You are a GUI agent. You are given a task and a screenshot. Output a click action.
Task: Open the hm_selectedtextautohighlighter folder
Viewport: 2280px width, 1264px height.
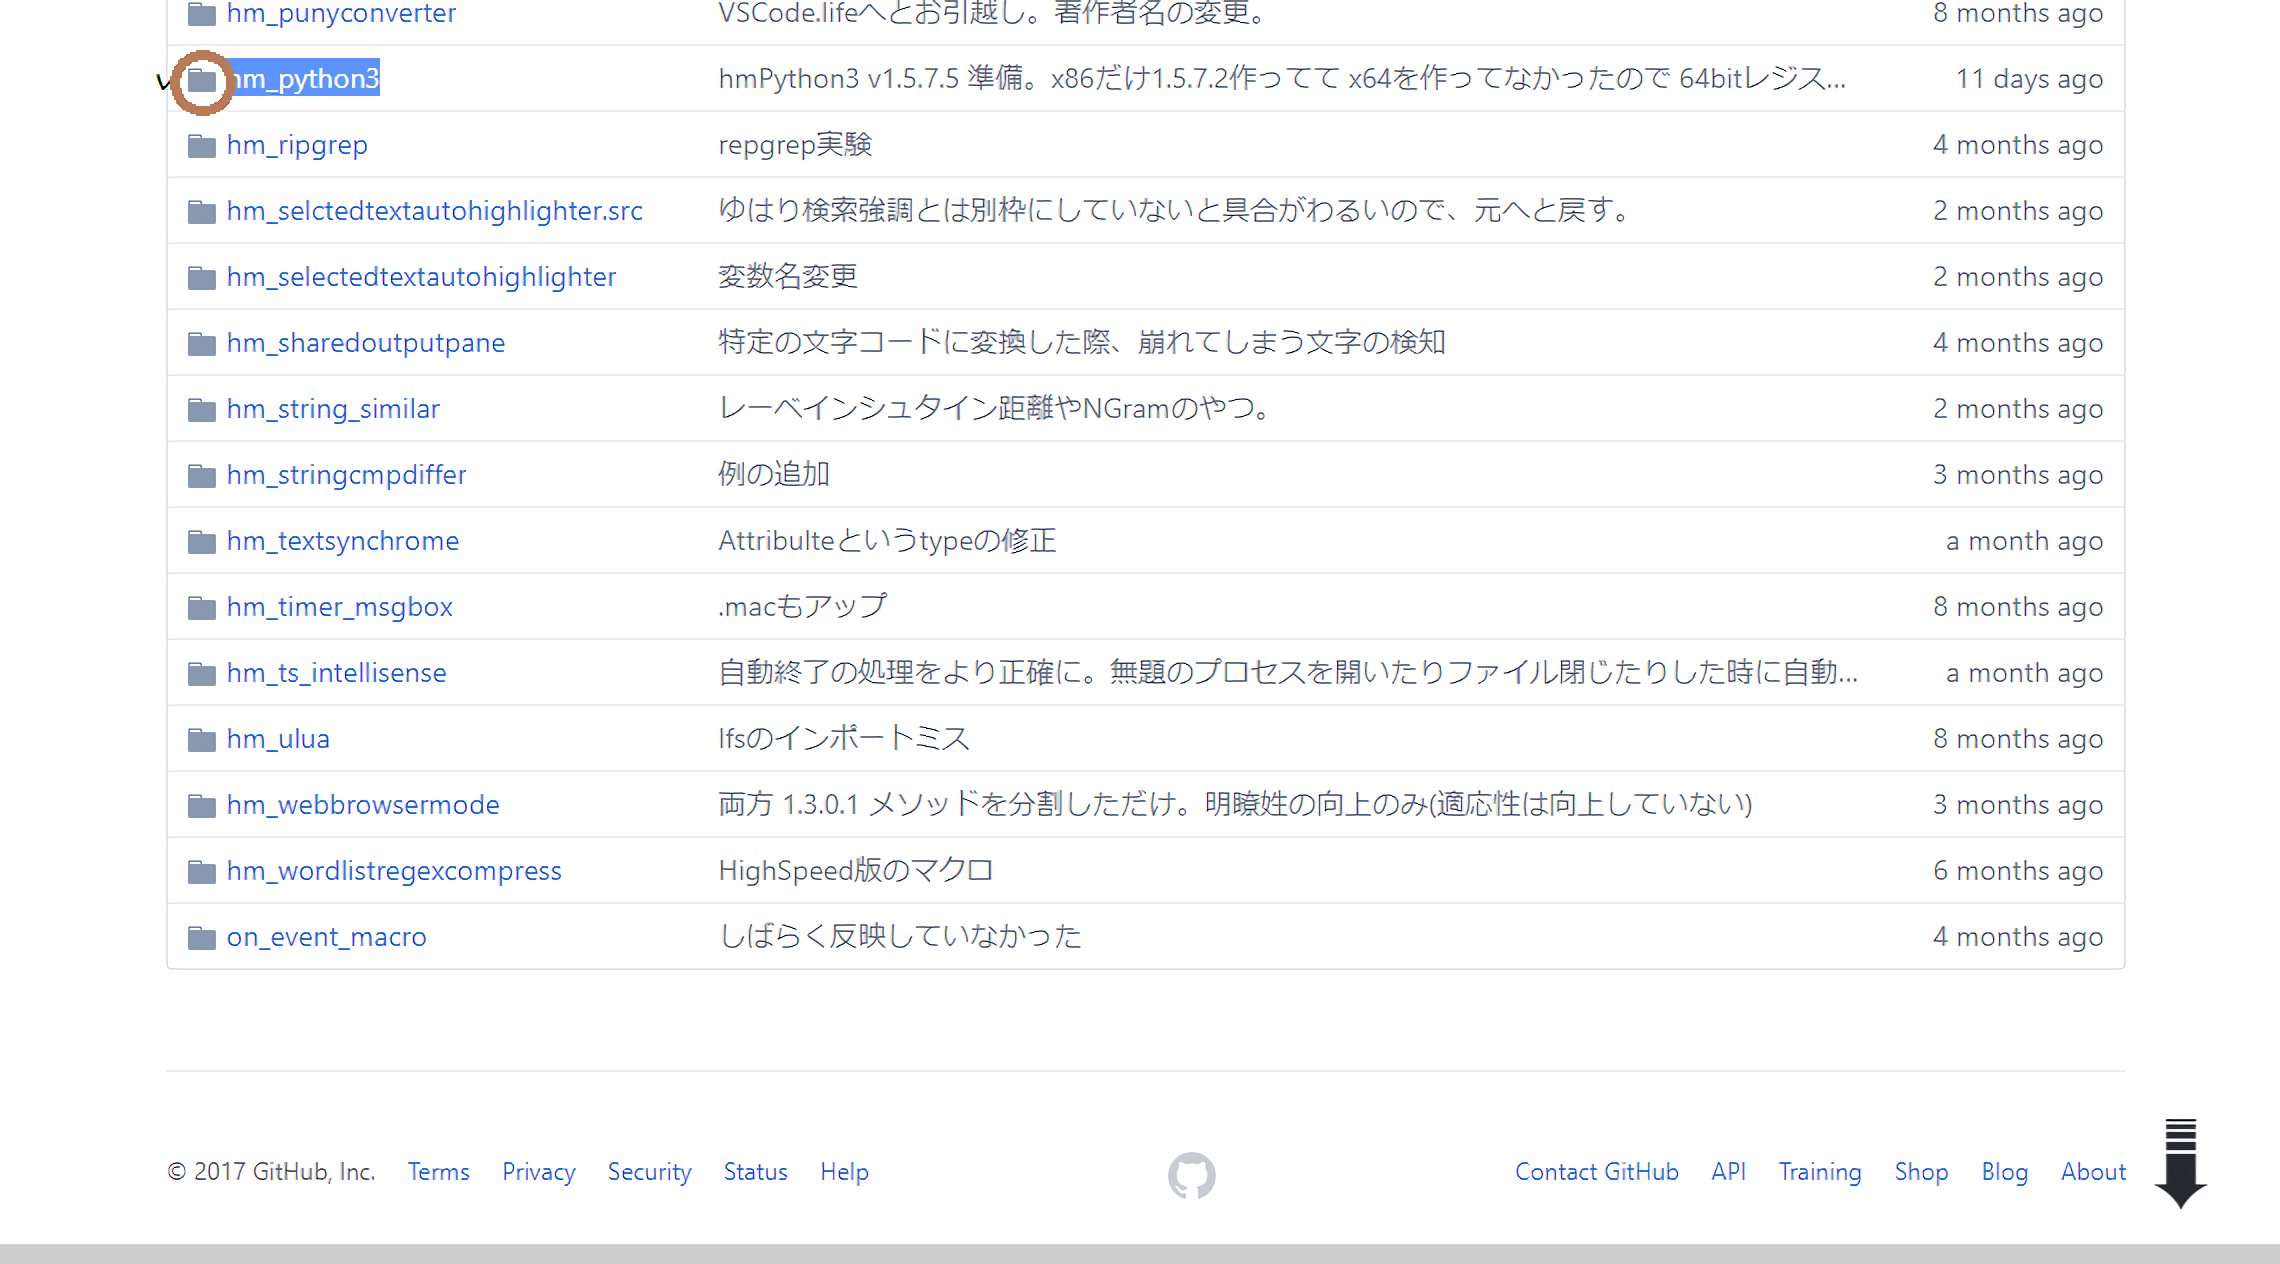pyautogui.click(x=421, y=277)
